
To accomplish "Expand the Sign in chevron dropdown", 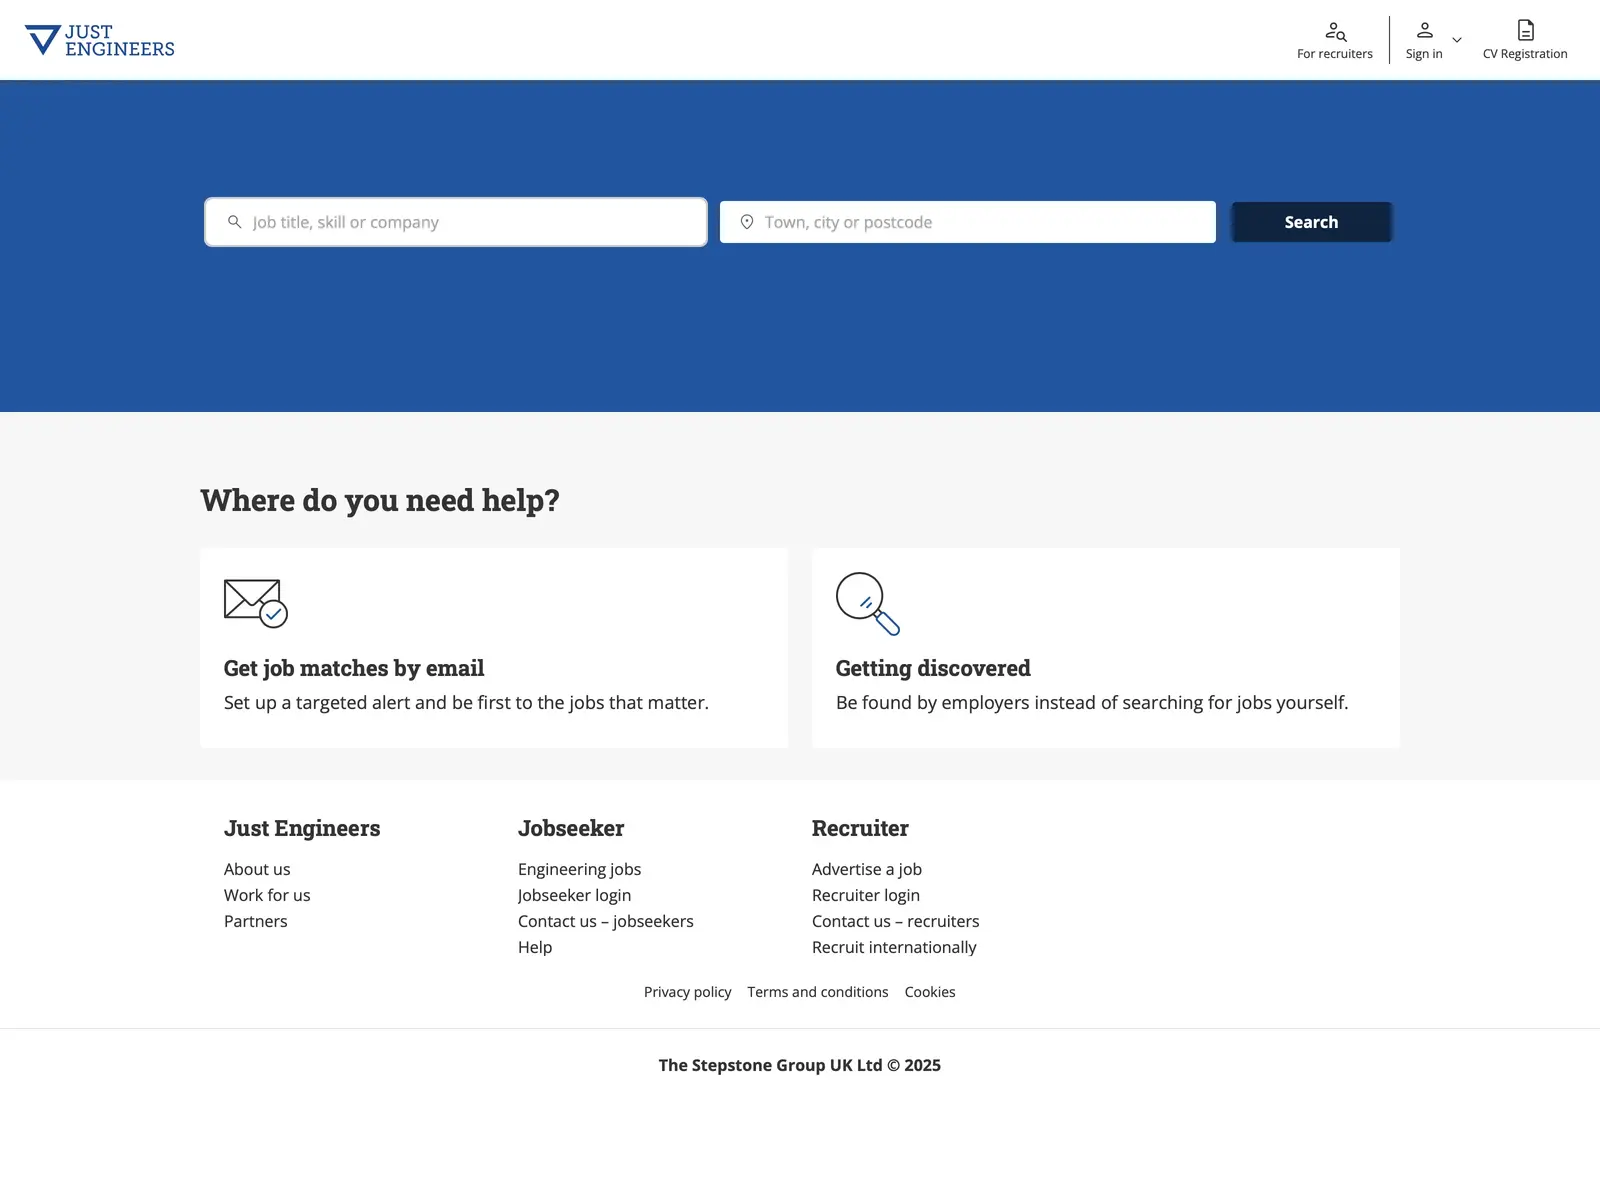I will (1457, 40).
